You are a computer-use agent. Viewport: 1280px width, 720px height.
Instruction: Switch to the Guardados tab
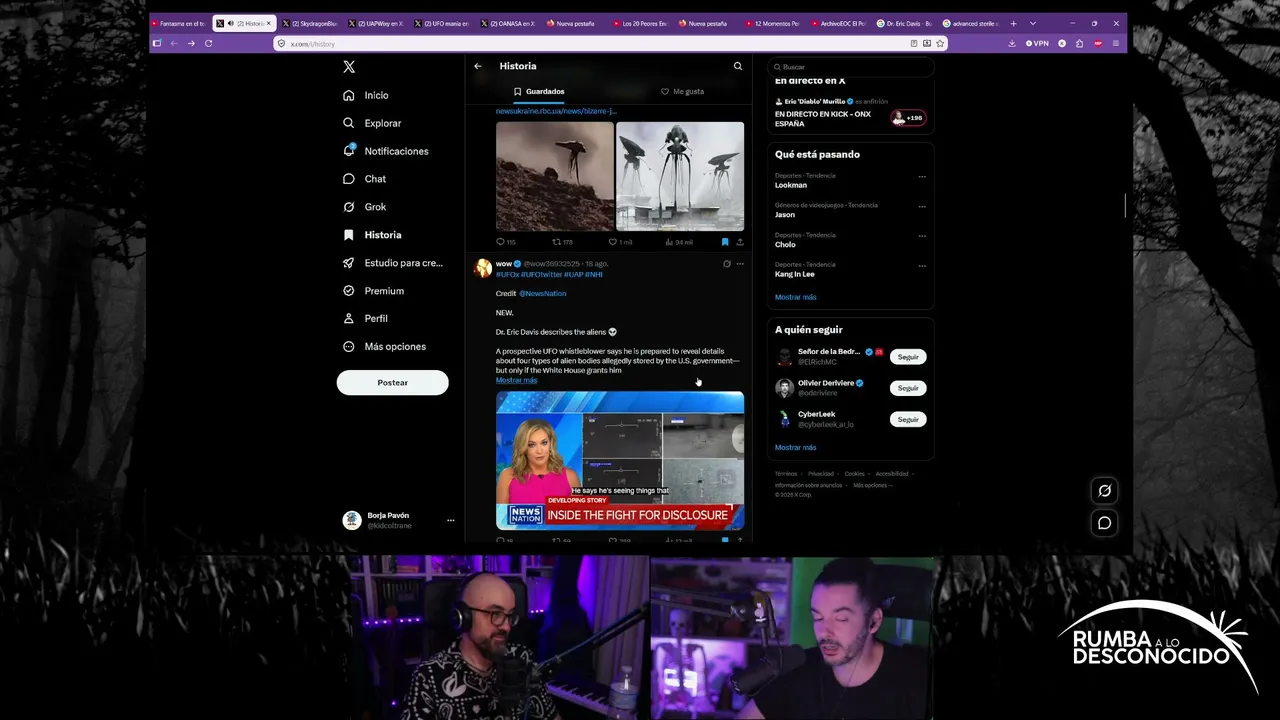pos(539,91)
